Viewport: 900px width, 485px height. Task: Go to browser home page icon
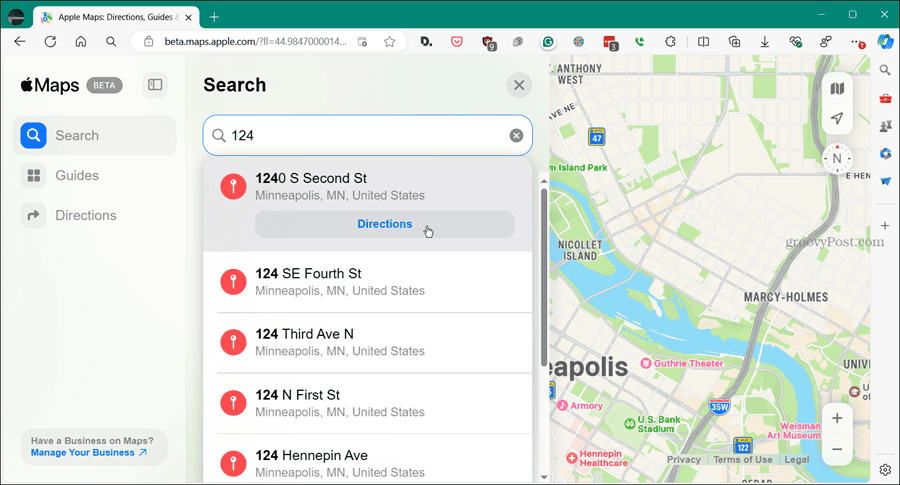(x=81, y=41)
